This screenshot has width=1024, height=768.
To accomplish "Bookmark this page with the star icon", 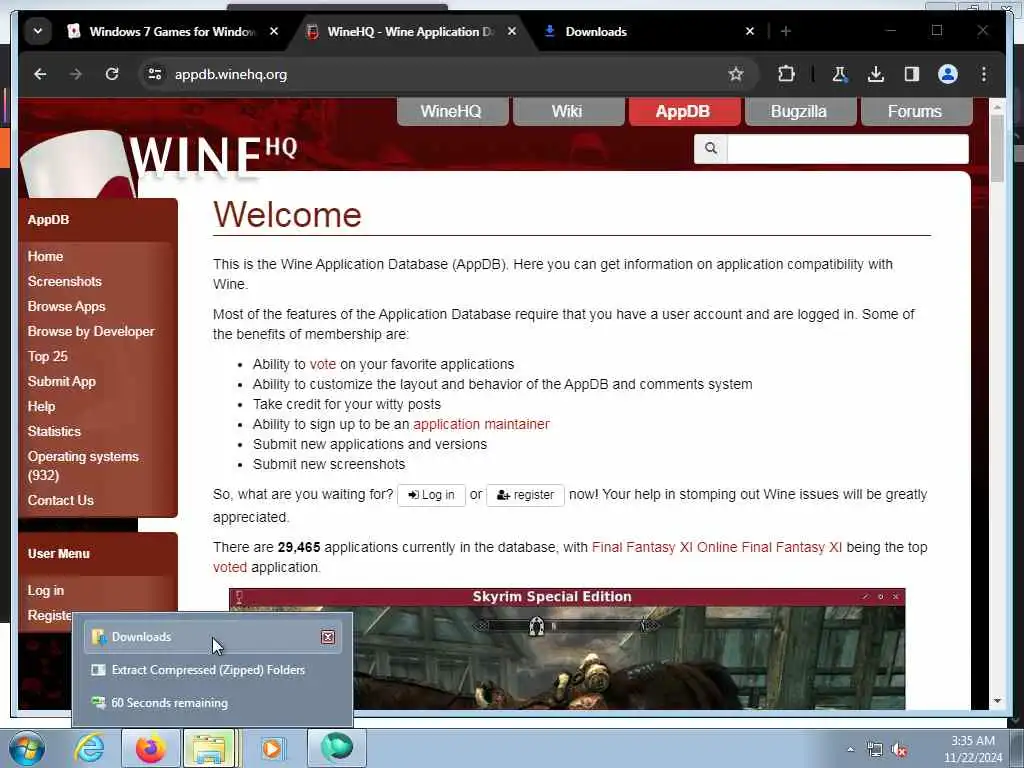I will [x=736, y=74].
